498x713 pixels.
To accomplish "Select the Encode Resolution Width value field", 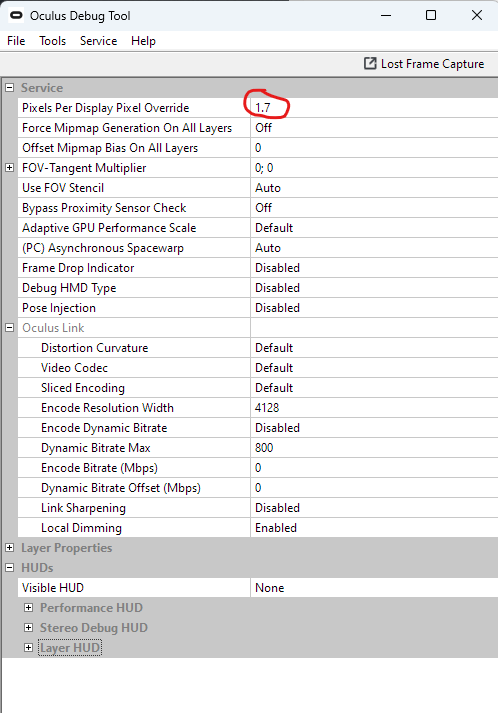I will pyautogui.click(x=374, y=408).
